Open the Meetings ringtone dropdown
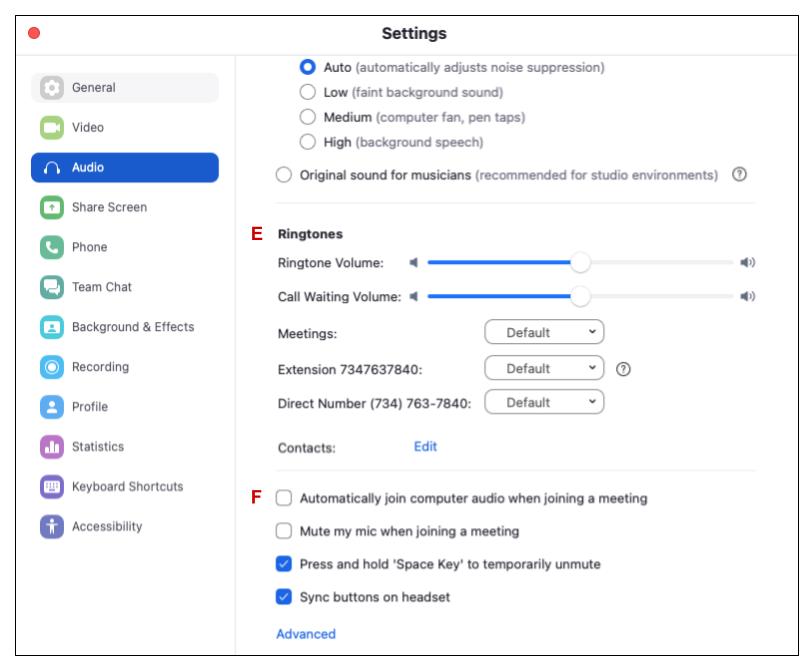This screenshot has height=664, width=808. [545, 333]
